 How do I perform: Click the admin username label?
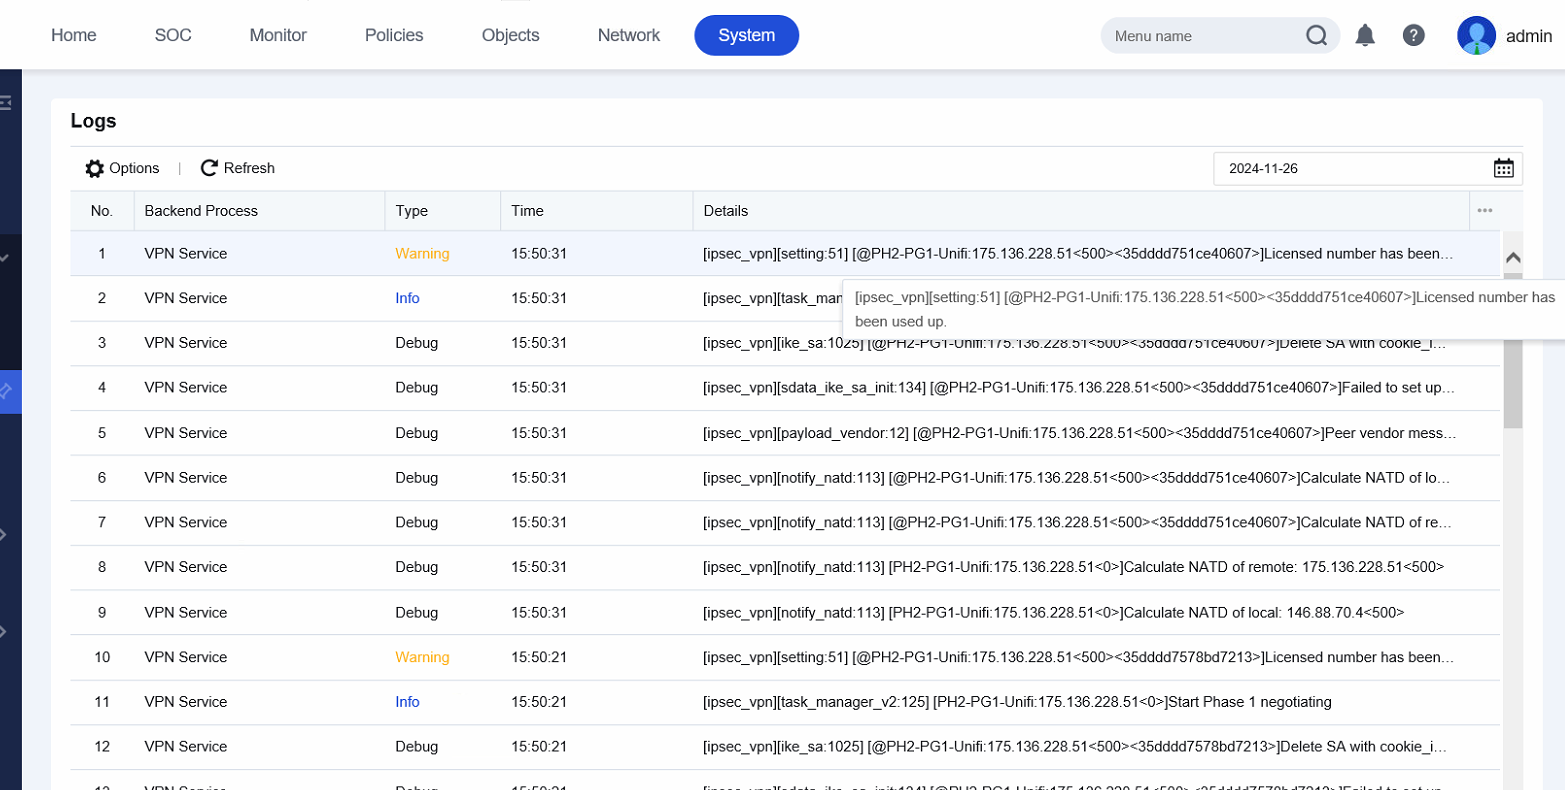point(1528,36)
